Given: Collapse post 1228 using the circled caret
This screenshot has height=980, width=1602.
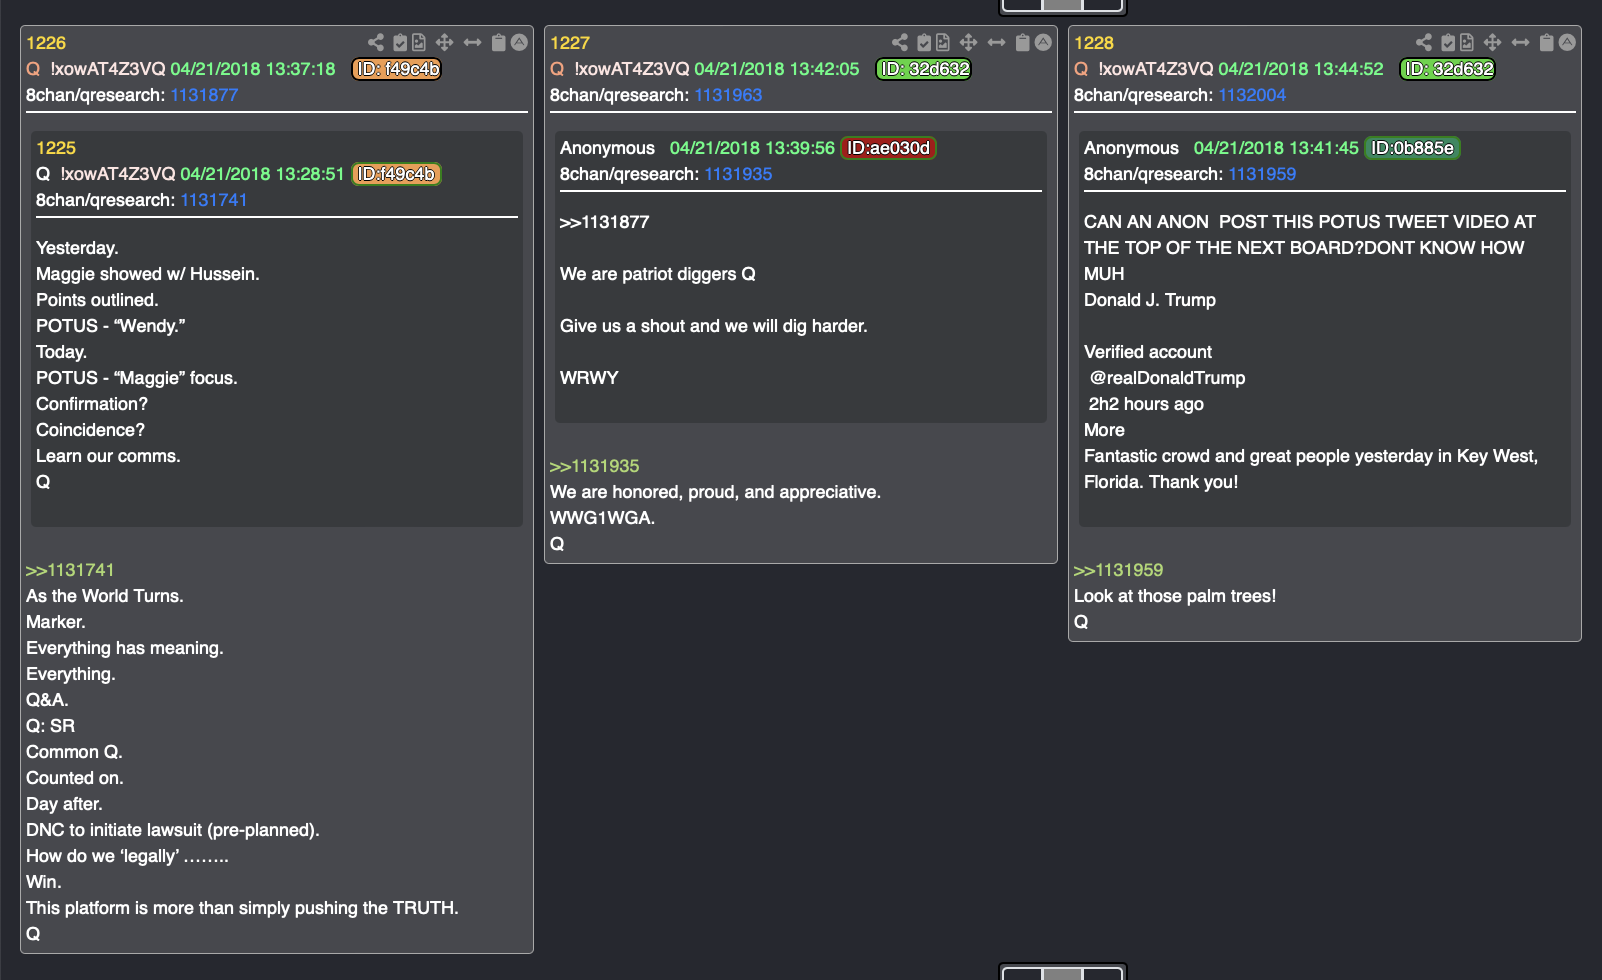Looking at the screenshot, I should click(1567, 42).
